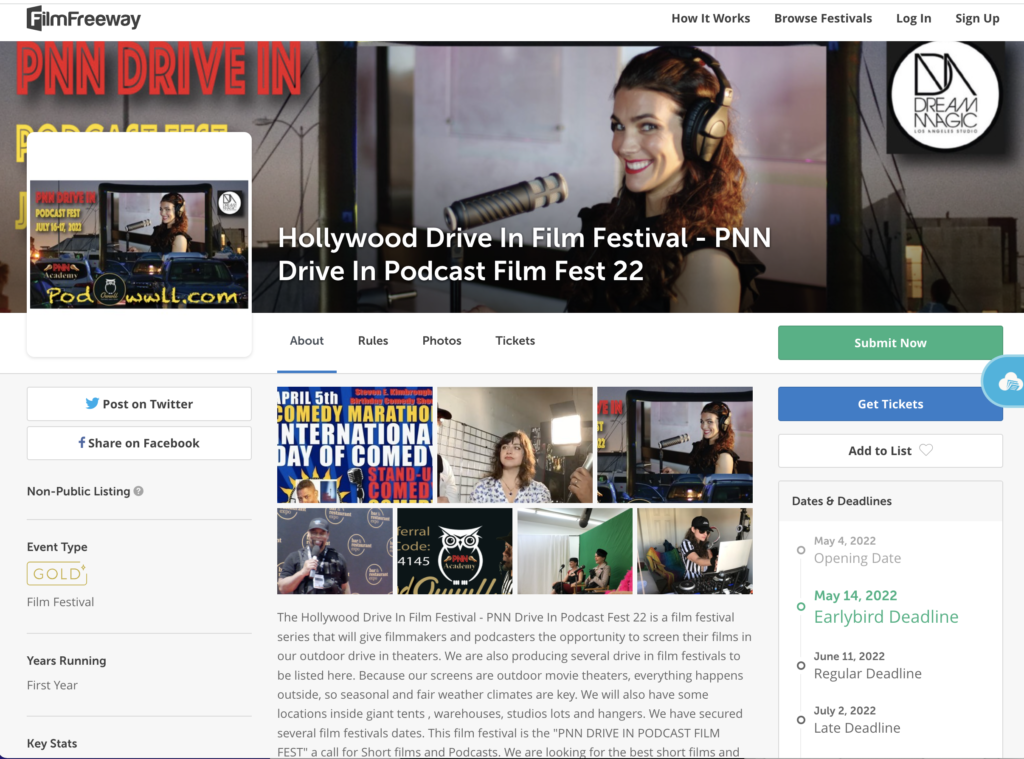Click the FilmFreeway logo

(x=84, y=19)
